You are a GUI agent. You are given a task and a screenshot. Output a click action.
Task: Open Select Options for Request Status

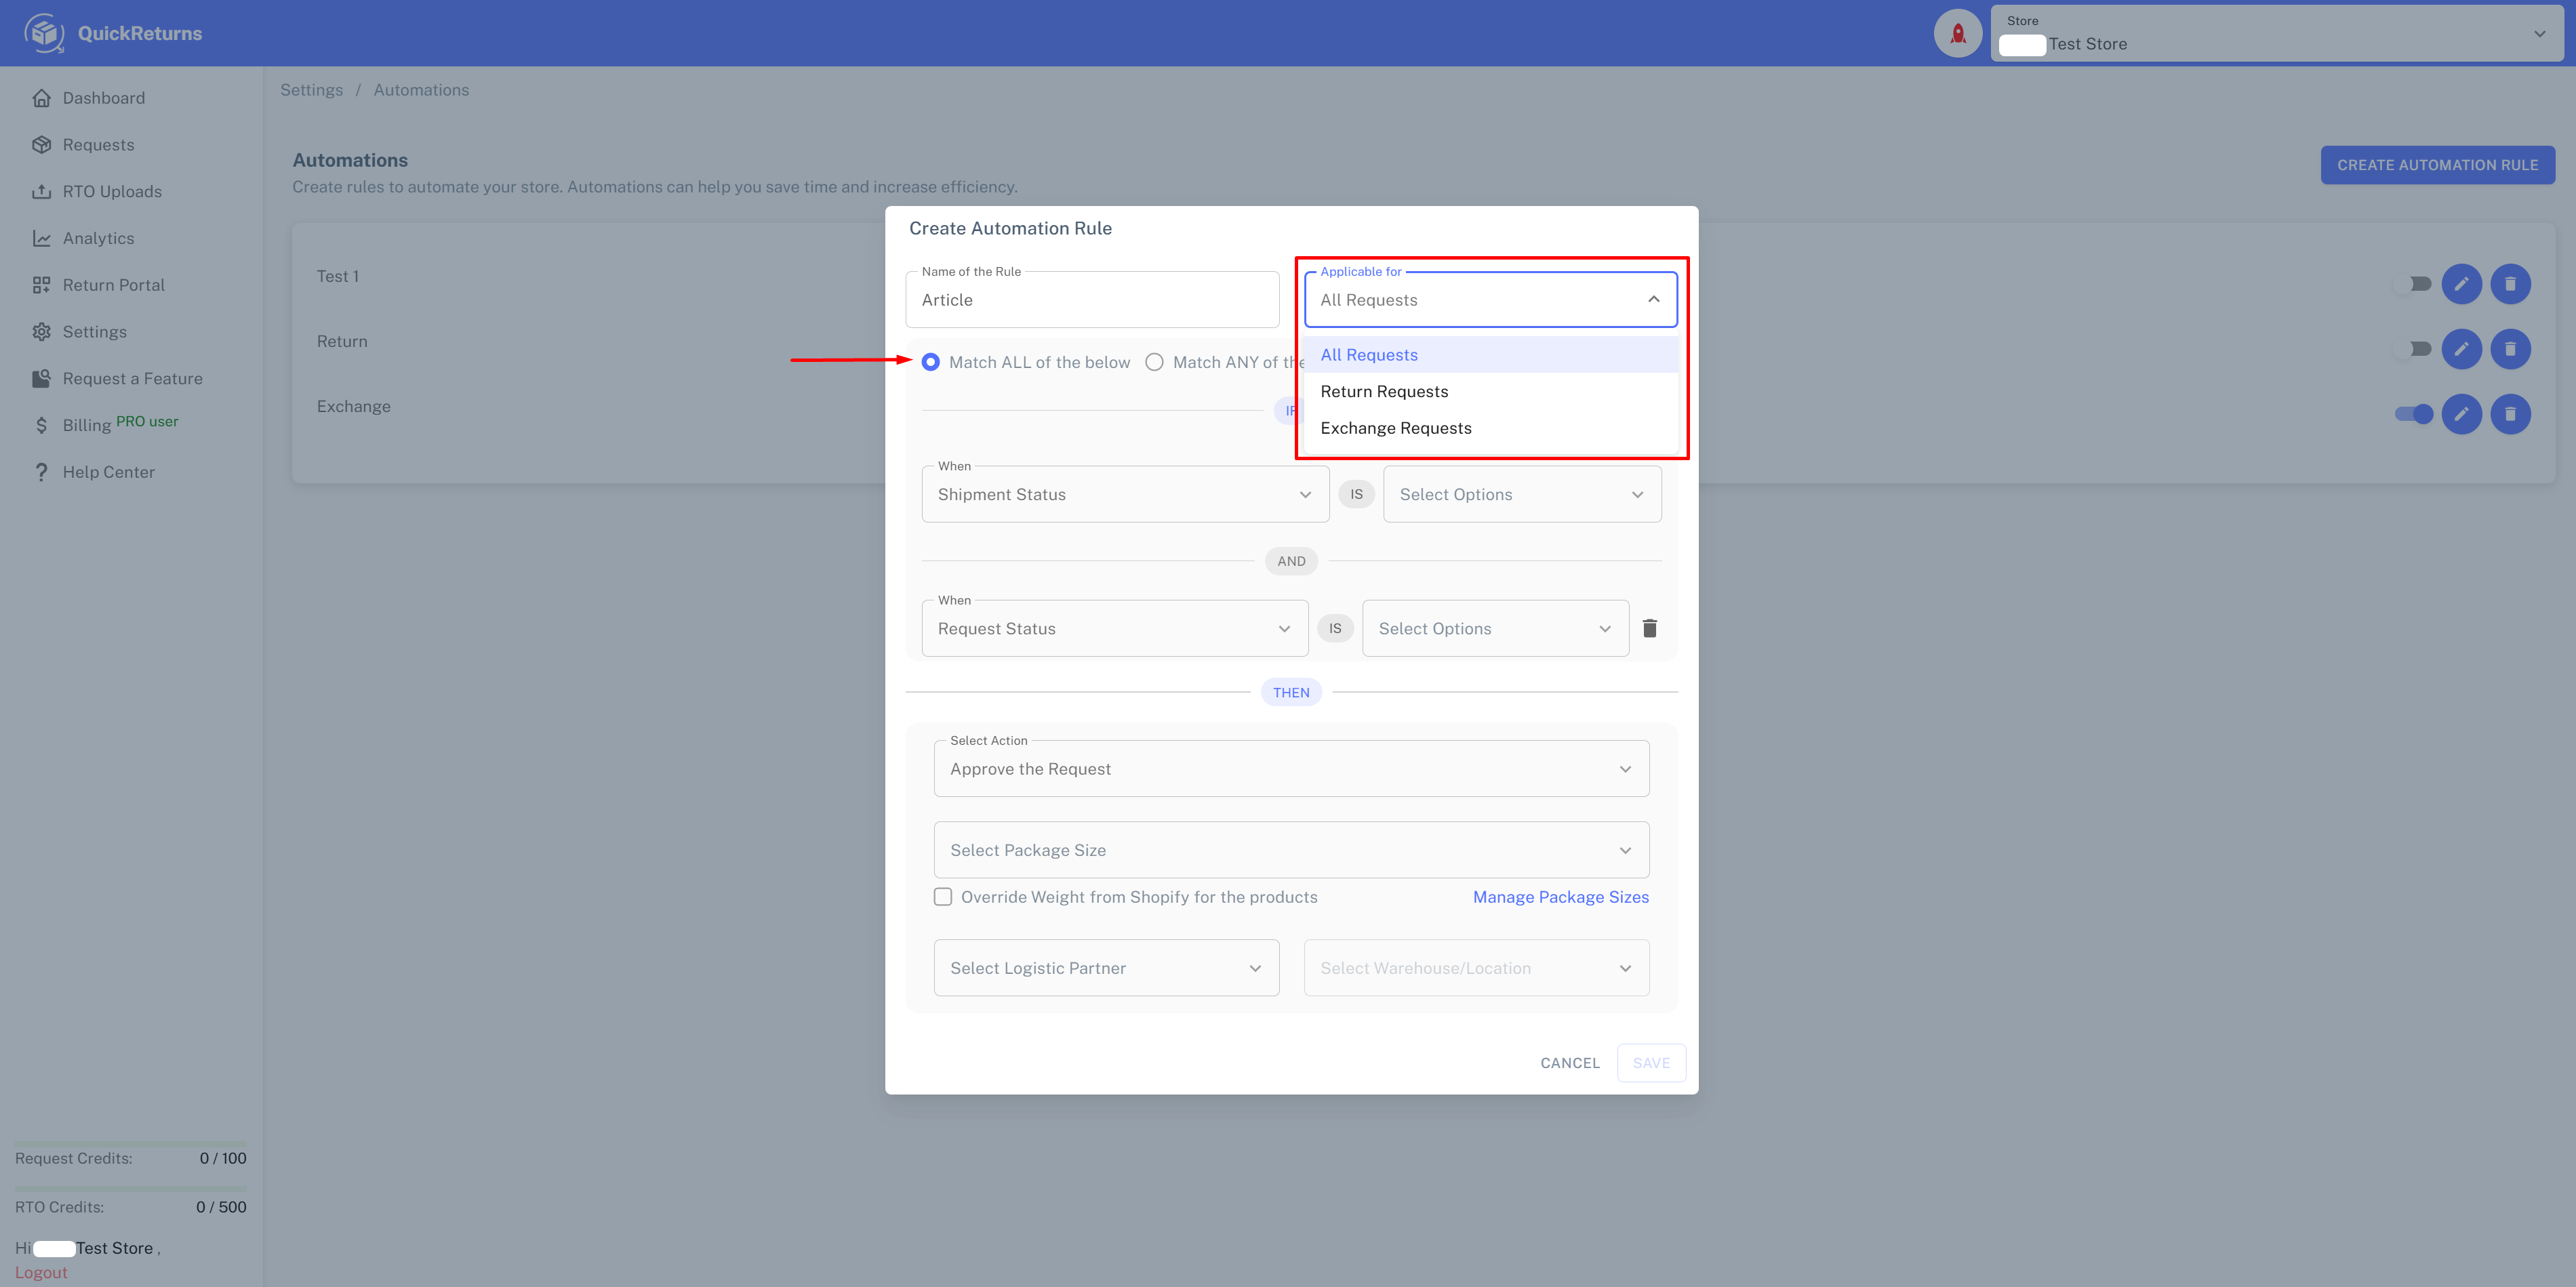click(x=1495, y=628)
